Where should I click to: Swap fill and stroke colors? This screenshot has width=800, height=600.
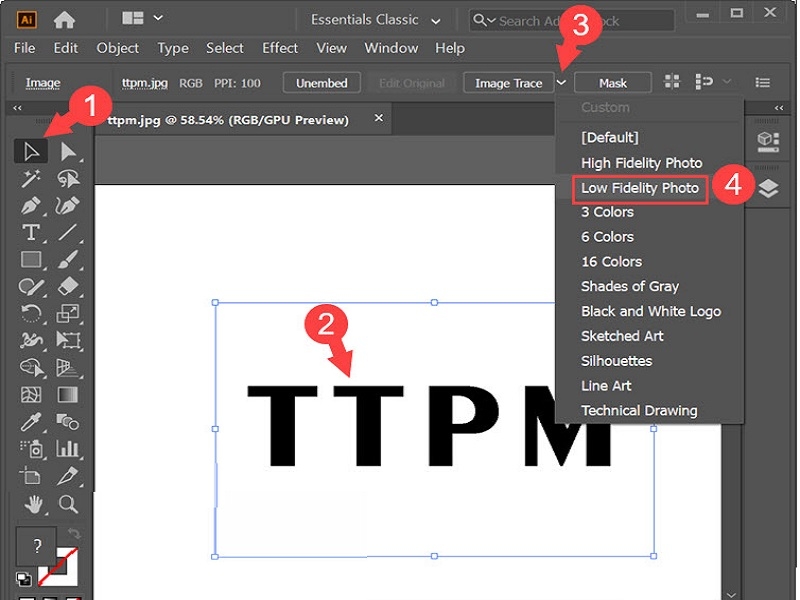click(74, 534)
